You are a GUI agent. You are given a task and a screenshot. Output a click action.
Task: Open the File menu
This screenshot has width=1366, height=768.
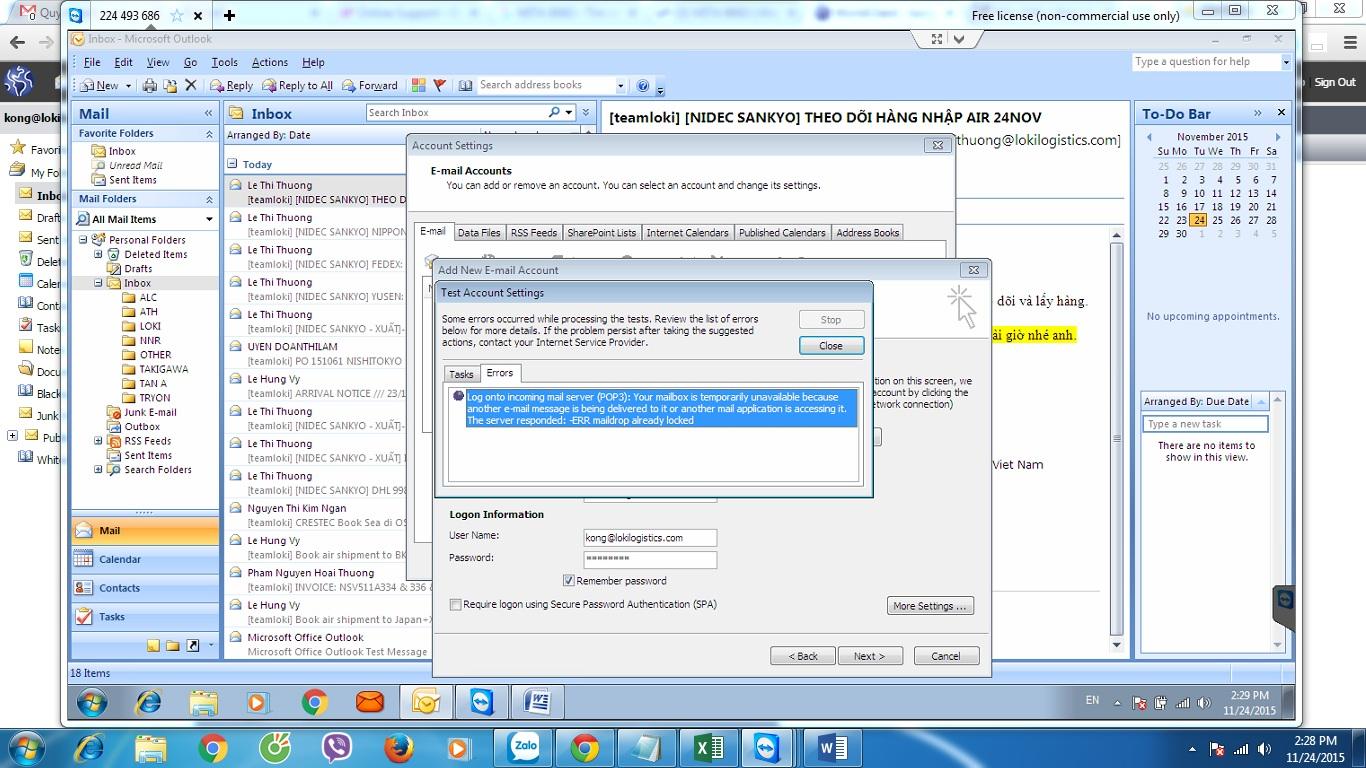[x=92, y=62]
